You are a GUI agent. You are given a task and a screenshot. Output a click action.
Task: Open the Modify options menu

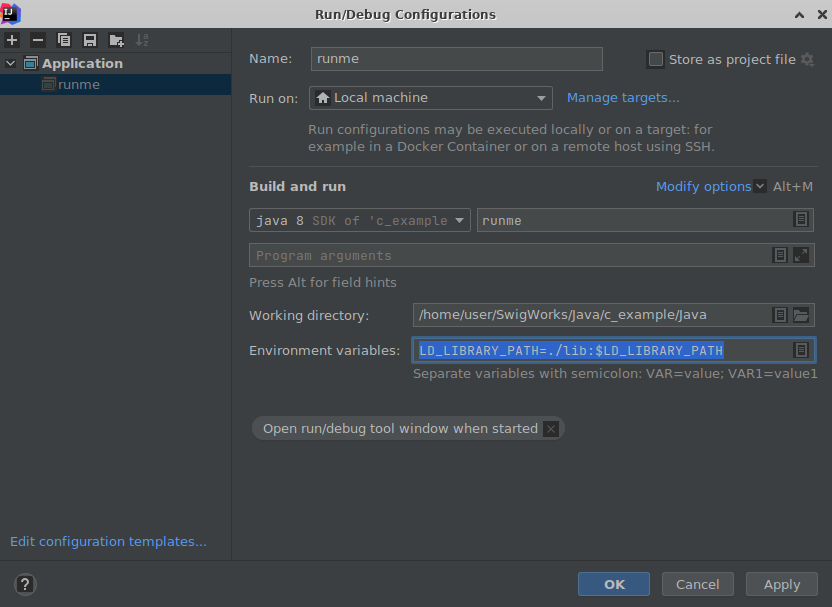pyautogui.click(x=704, y=187)
